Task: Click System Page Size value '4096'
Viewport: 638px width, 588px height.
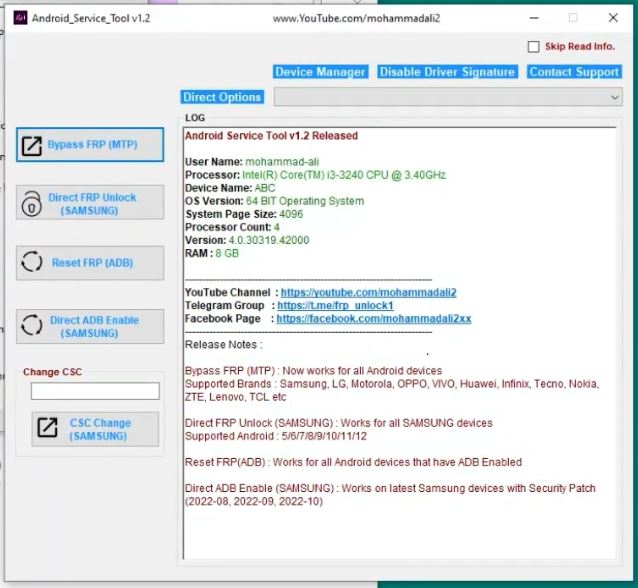Action: pos(291,214)
